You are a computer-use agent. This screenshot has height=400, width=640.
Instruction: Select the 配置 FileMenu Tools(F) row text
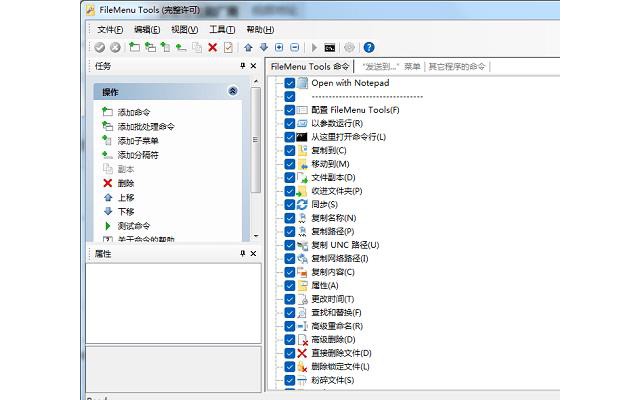pos(355,110)
